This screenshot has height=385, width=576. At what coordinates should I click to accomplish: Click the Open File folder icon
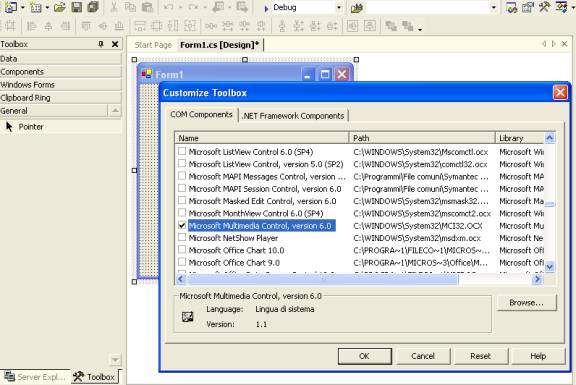click(60, 7)
